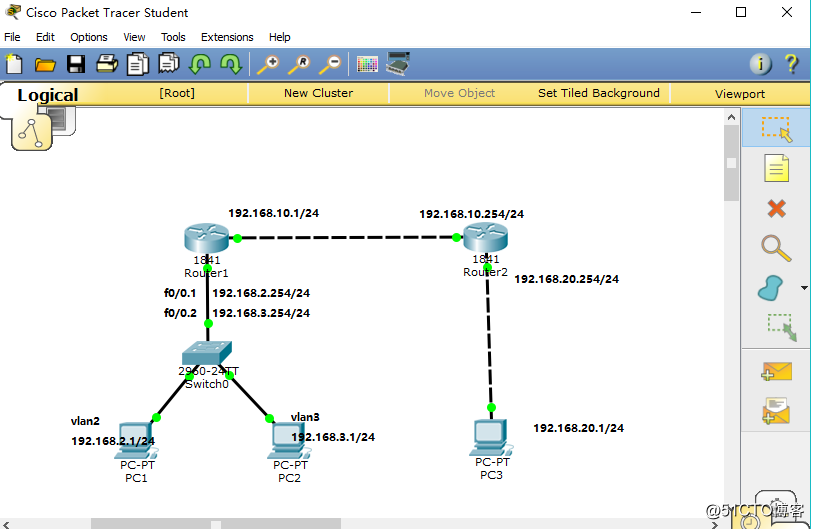Screen dimensions: 814x529
Task: Zoom out with the minus magnifier
Action: tap(330, 65)
